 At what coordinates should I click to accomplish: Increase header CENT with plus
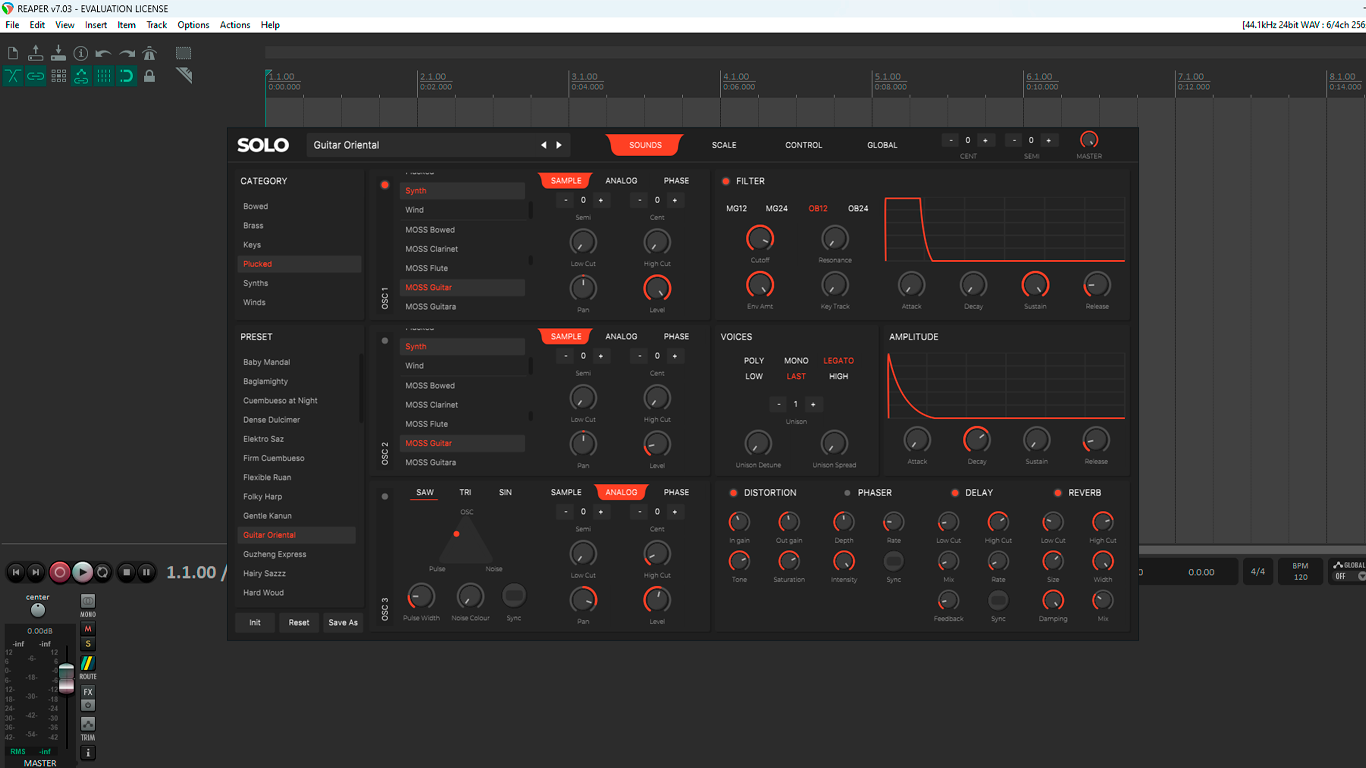[985, 141]
